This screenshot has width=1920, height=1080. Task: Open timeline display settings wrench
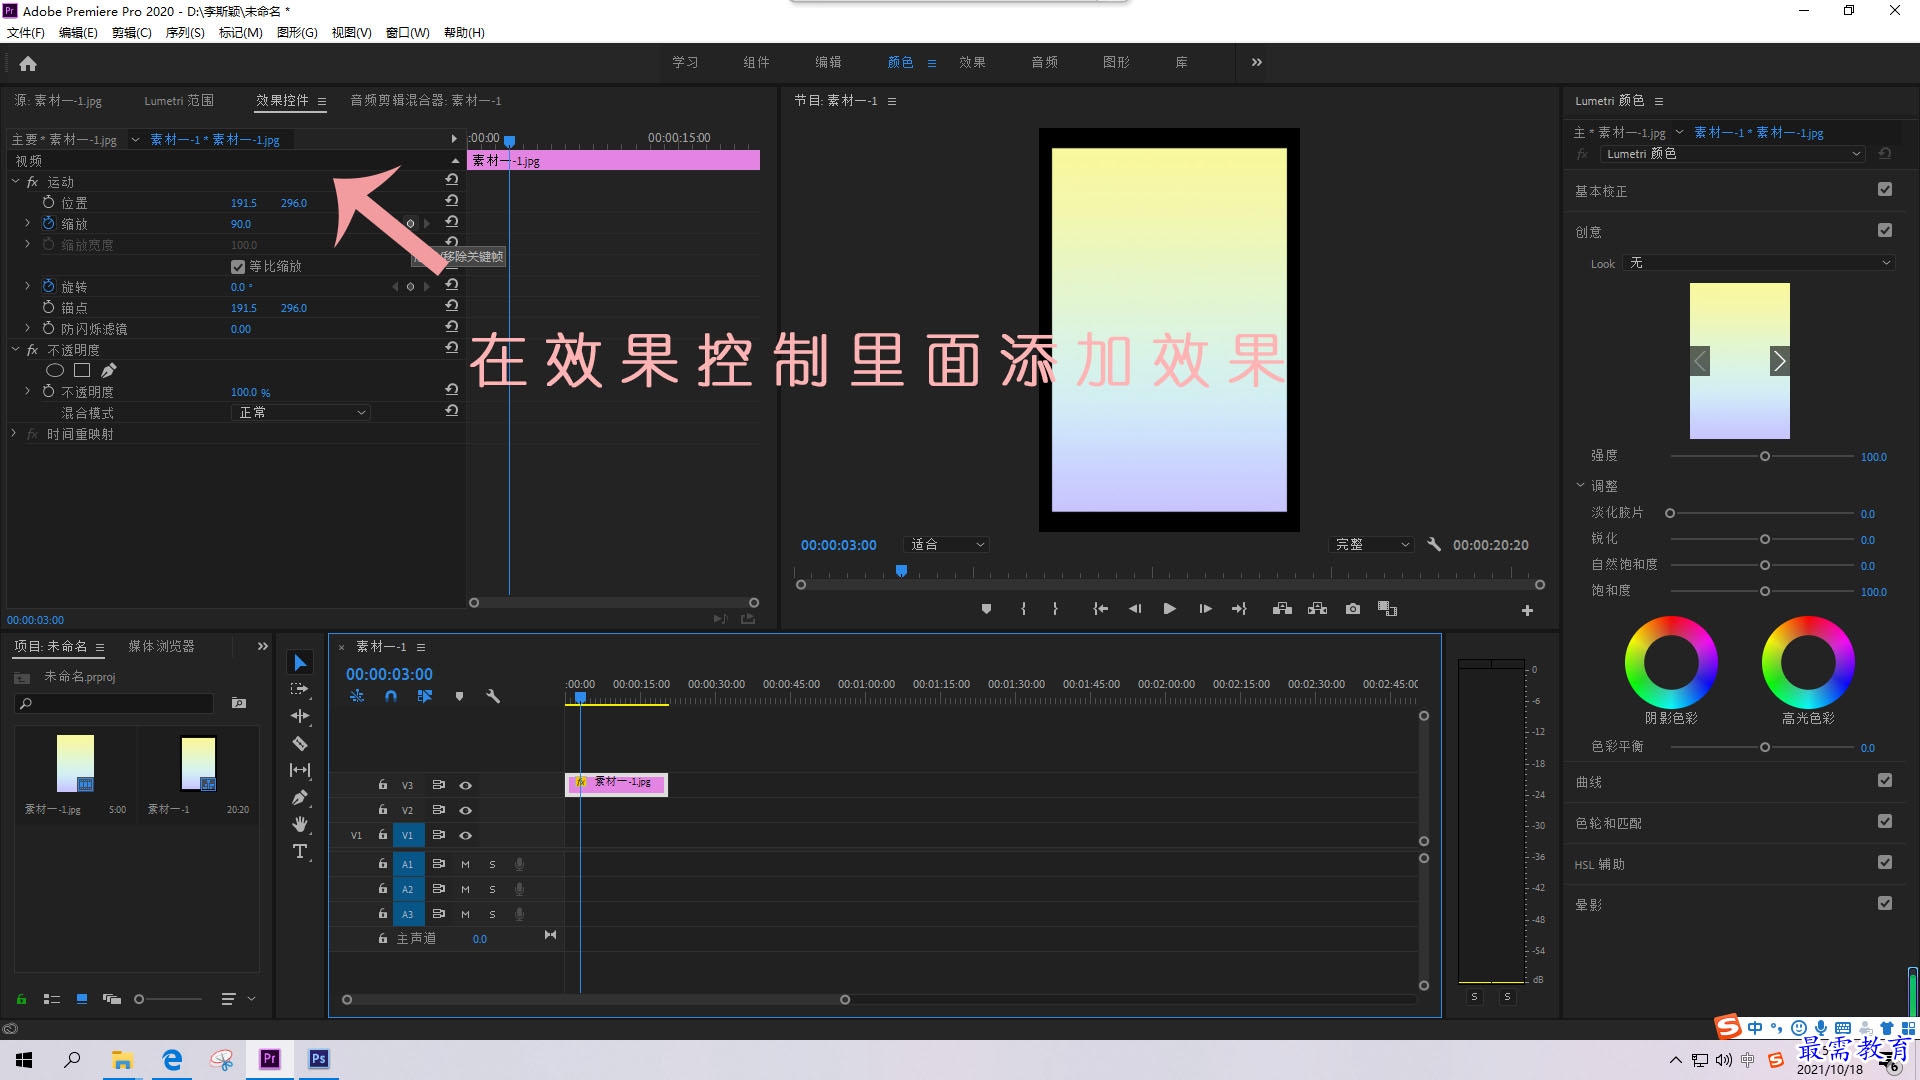pyautogui.click(x=493, y=696)
